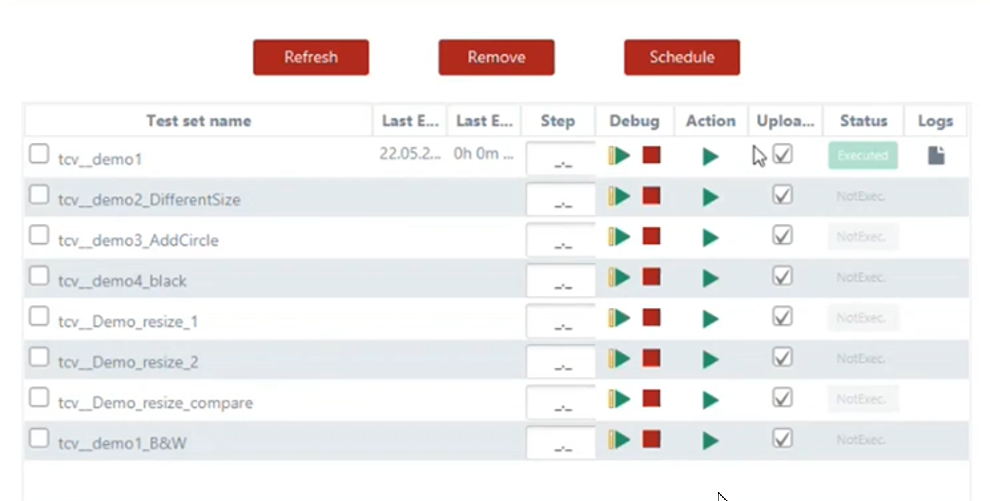990x501 pixels.
Task: Toggle upload checkbox for tcv__demo2_DifferentSize
Action: tap(783, 195)
